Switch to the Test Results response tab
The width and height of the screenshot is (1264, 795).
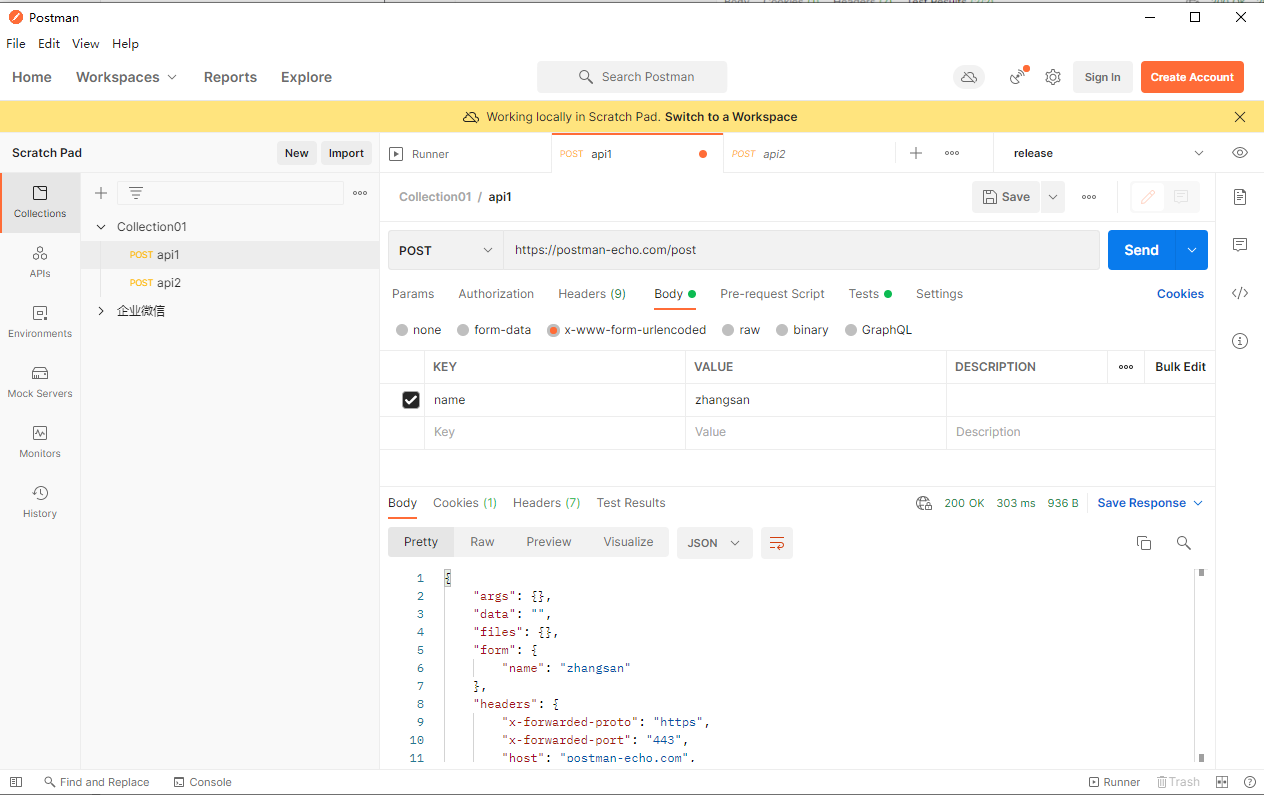point(631,503)
